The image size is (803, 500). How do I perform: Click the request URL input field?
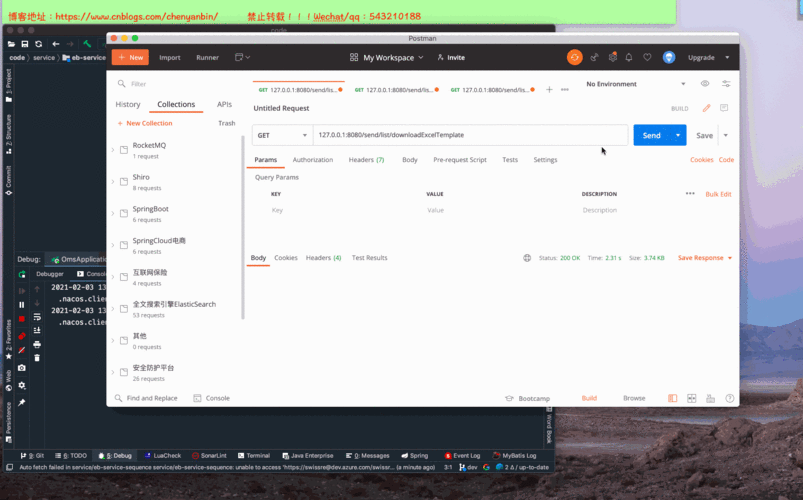[x=470, y=135]
